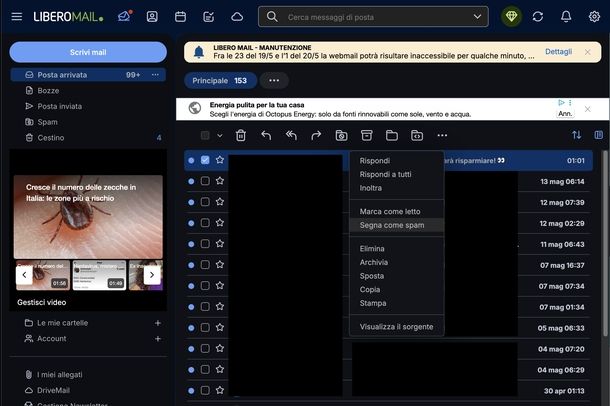Check the message dated 12 mag 07:39
This screenshot has width=610, height=406.
[x=205, y=202]
